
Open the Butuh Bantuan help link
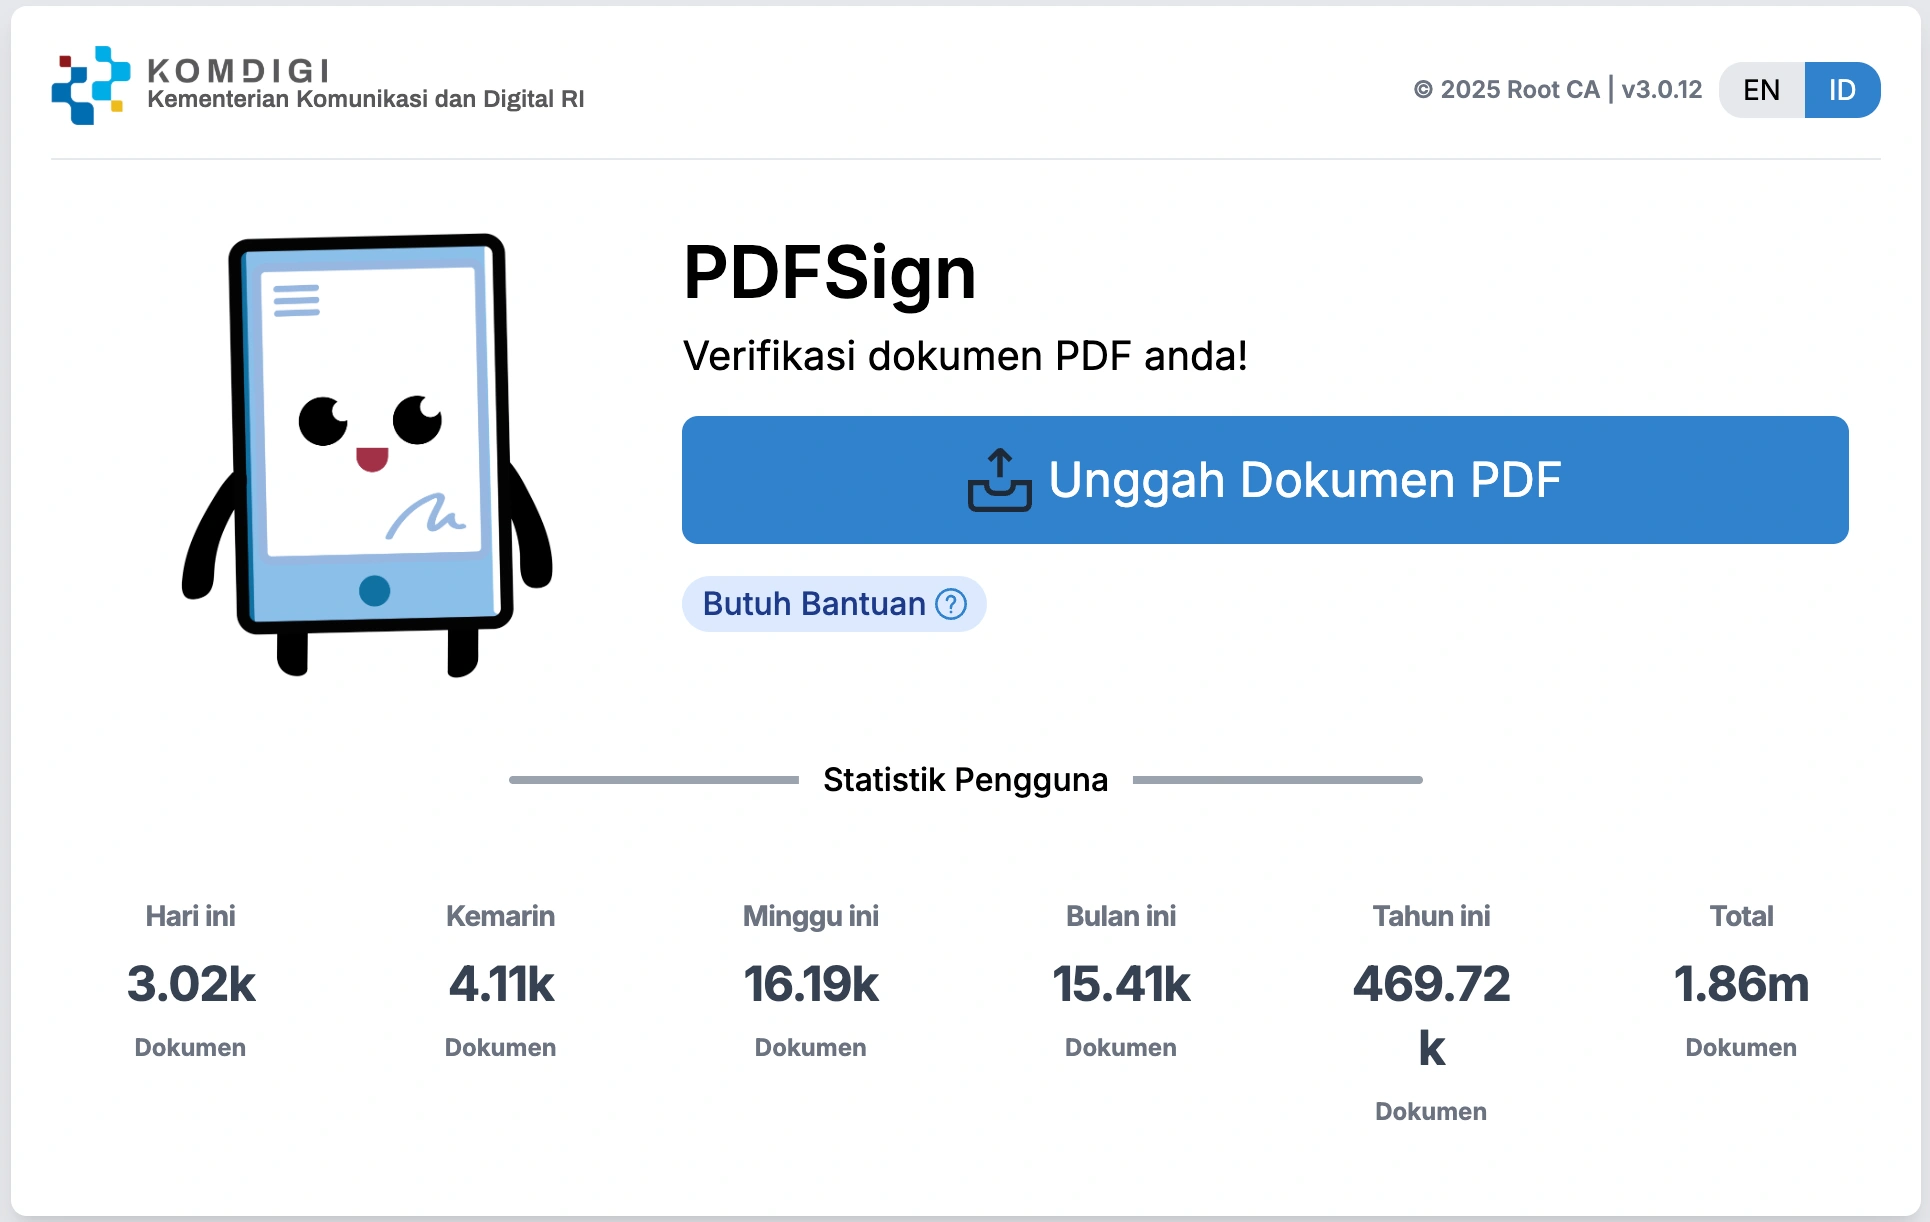click(x=834, y=604)
